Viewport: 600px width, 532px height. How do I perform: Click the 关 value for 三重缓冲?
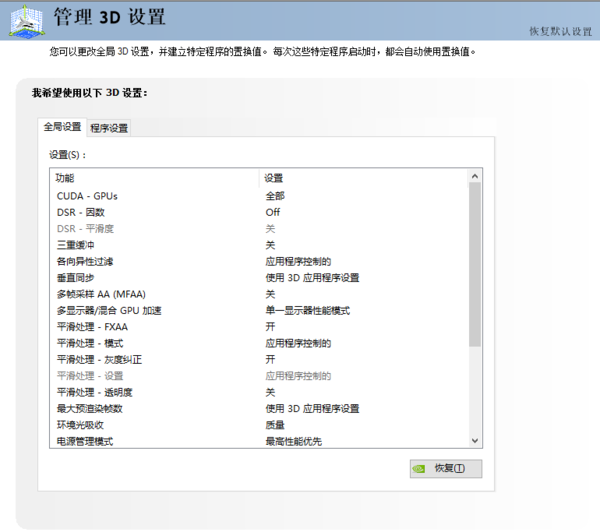(270, 245)
